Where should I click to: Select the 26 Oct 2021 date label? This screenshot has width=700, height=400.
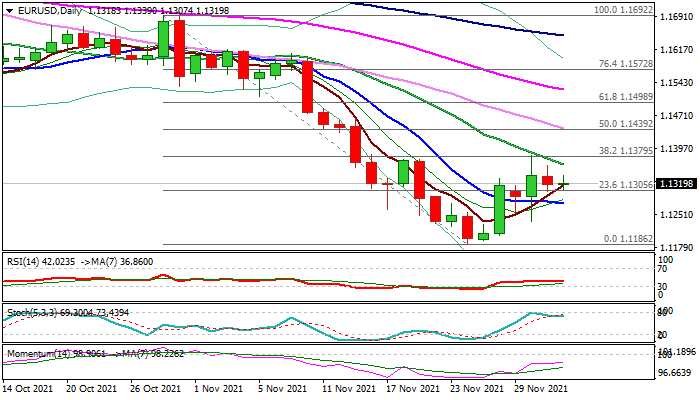pyautogui.click(x=153, y=389)
